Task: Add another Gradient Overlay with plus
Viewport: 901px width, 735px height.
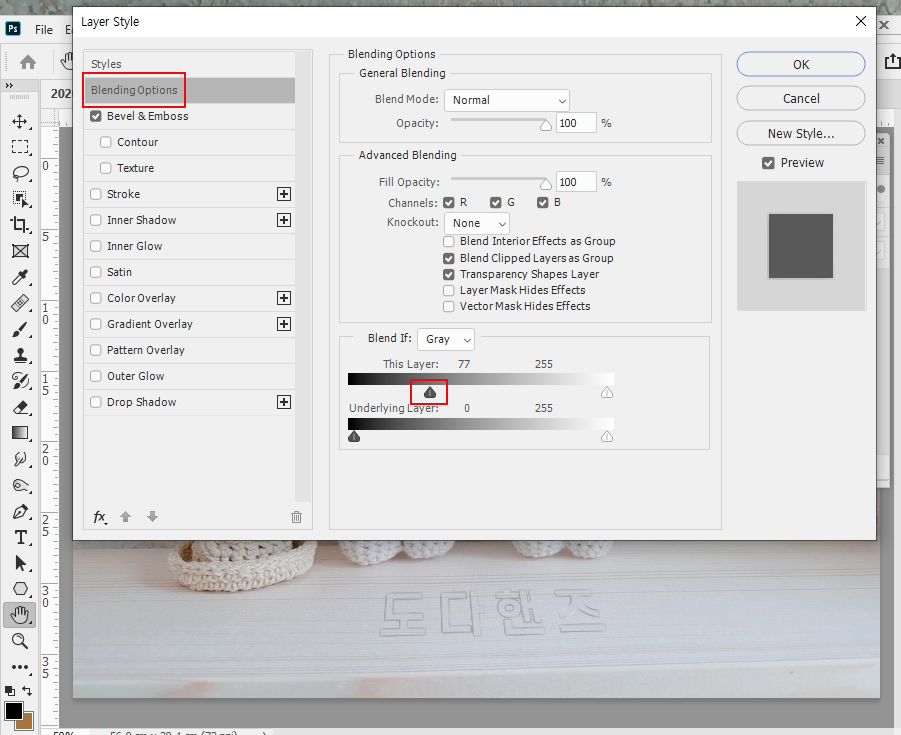Action: 284,324
